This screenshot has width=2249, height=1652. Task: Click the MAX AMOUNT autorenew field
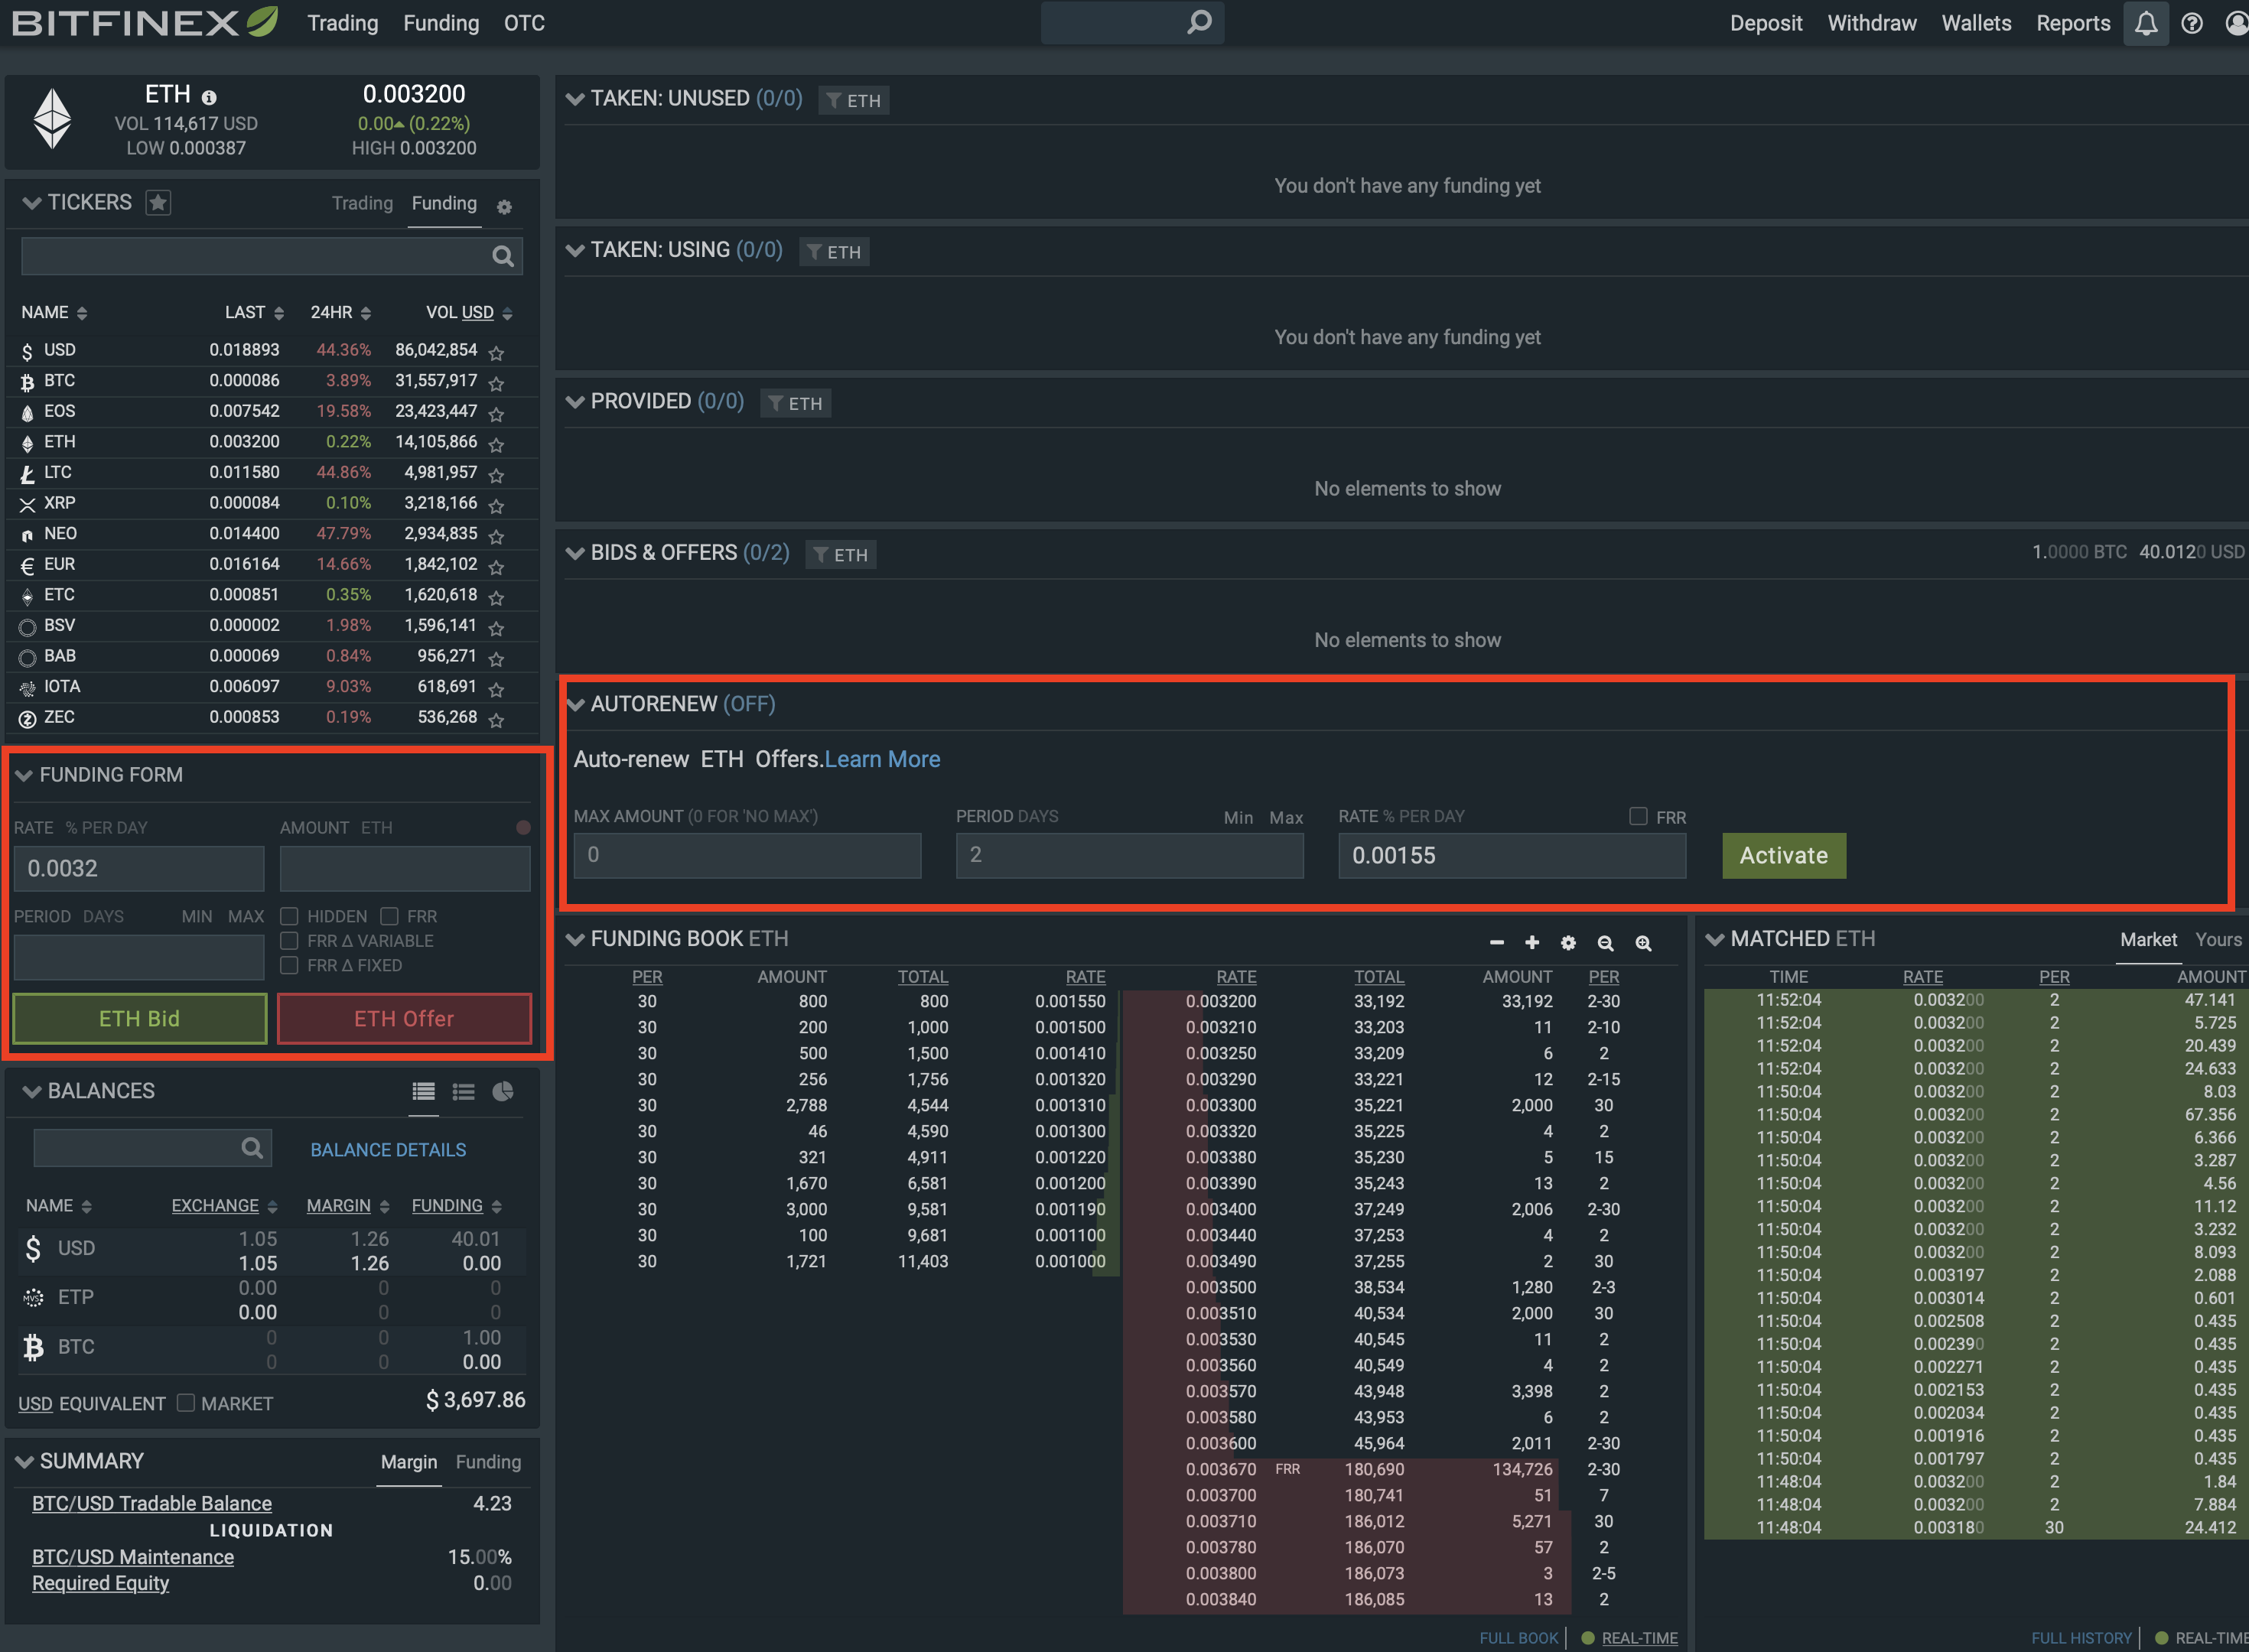tap(747, 855)
